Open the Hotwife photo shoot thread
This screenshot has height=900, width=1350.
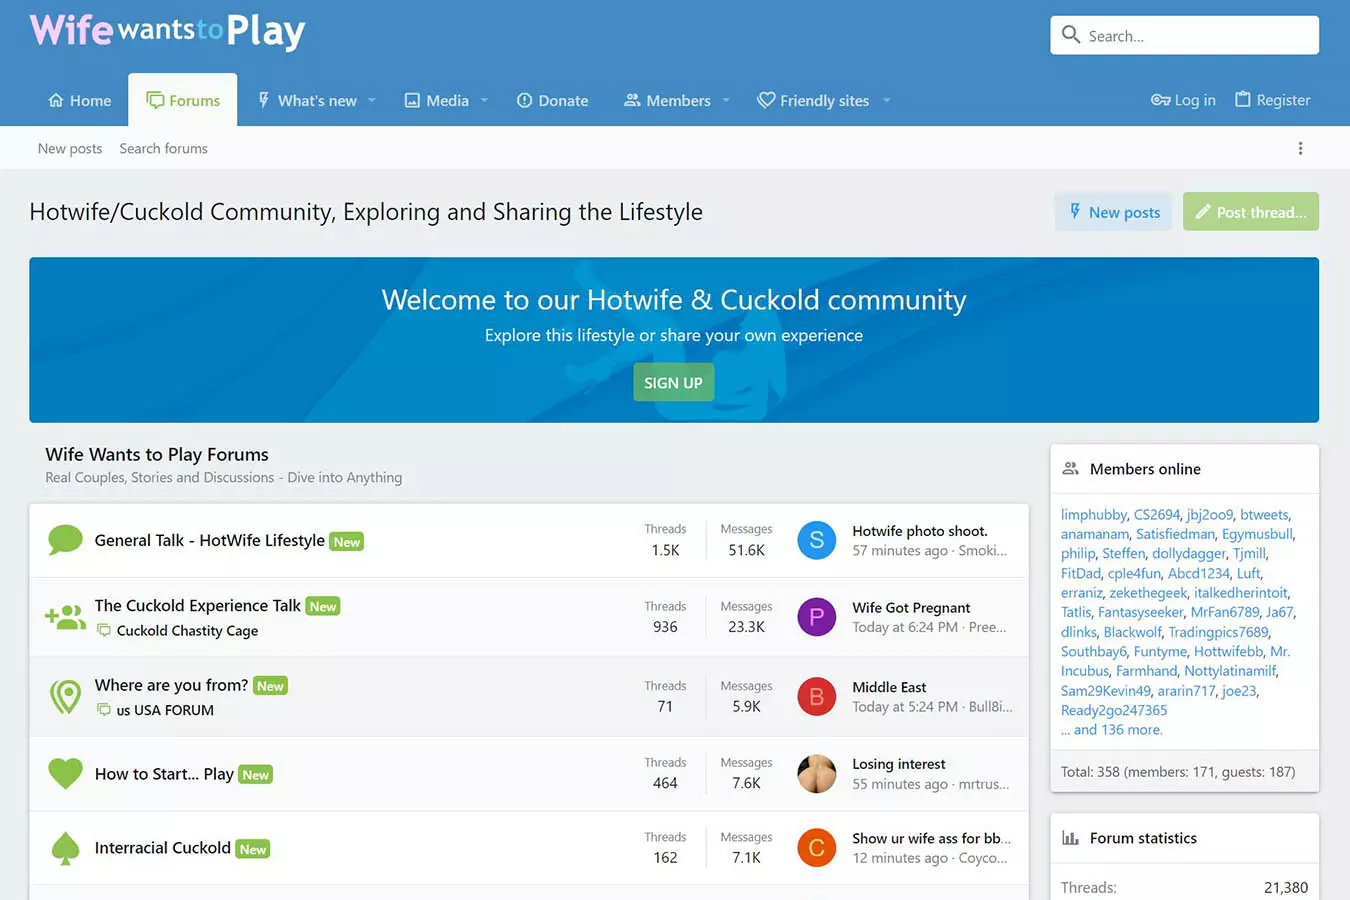(x=919, y=531)
